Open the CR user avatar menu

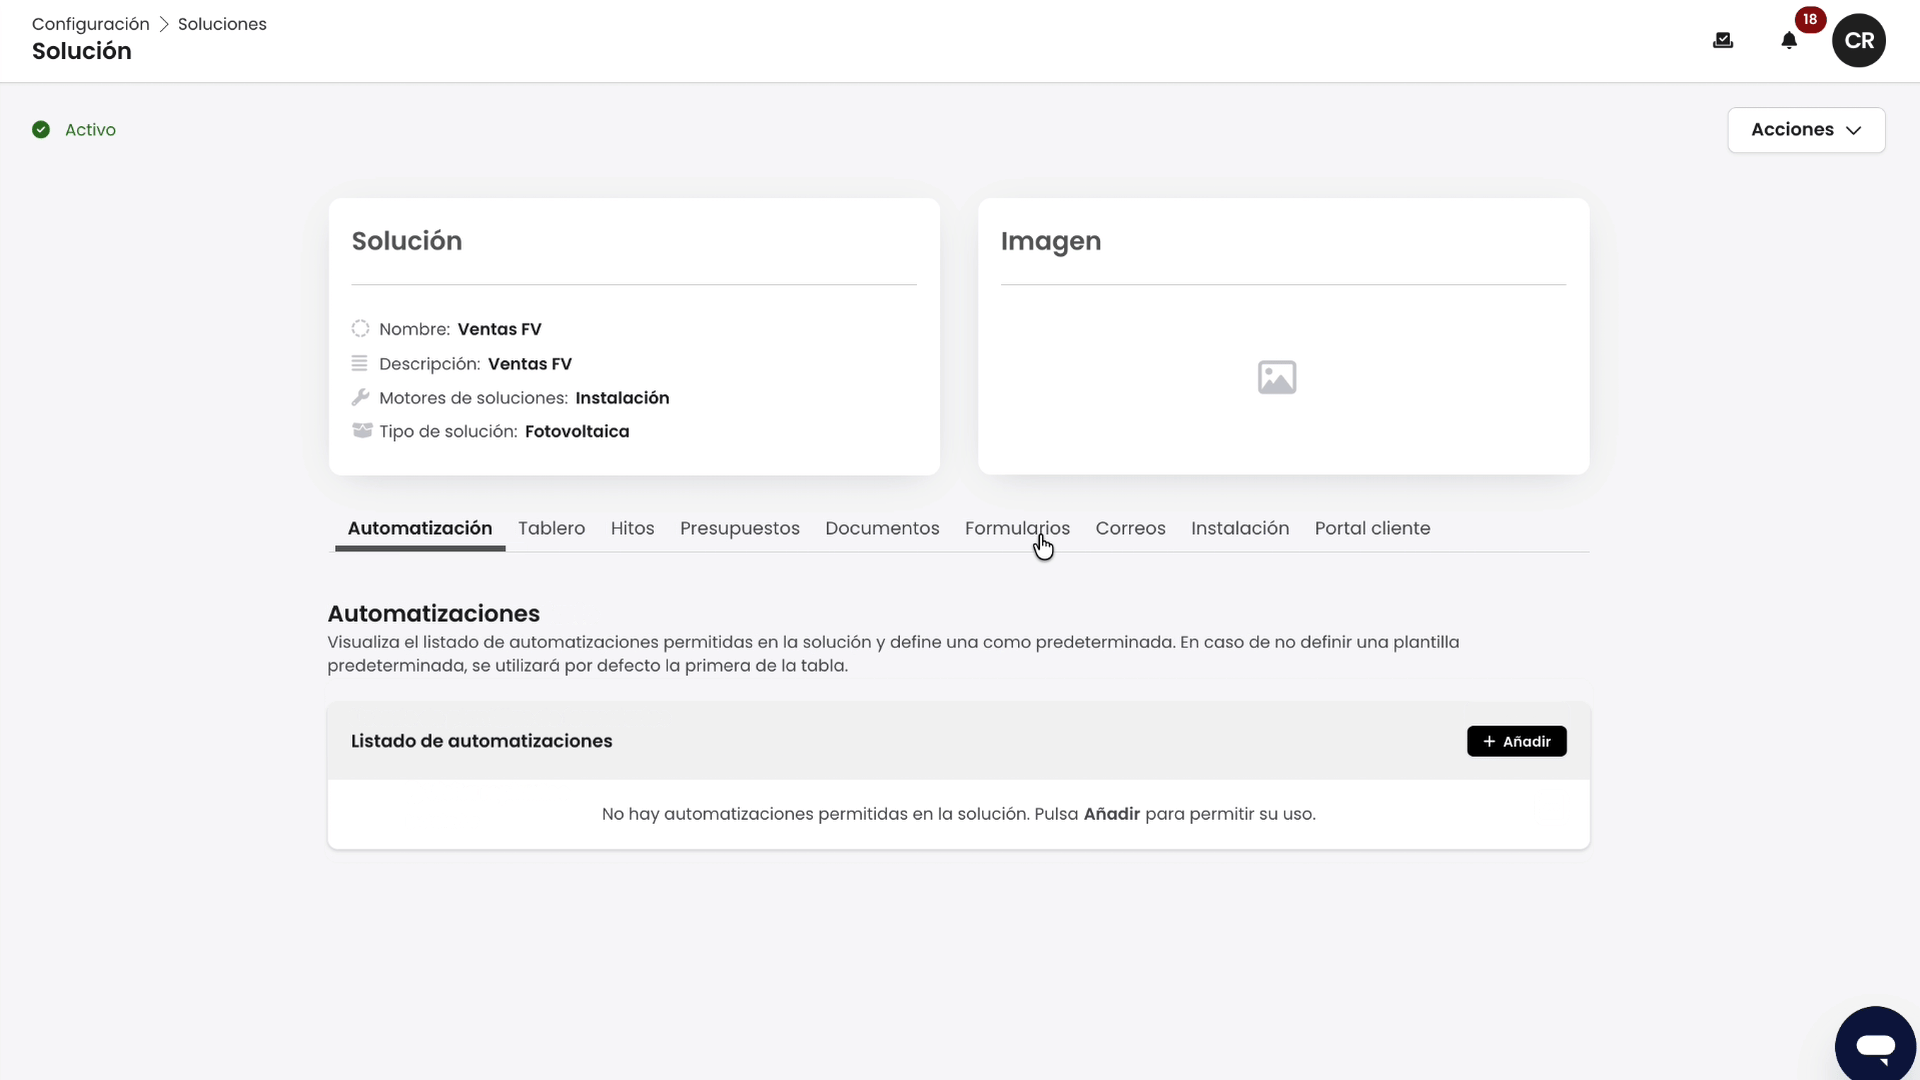point(1858,40)
